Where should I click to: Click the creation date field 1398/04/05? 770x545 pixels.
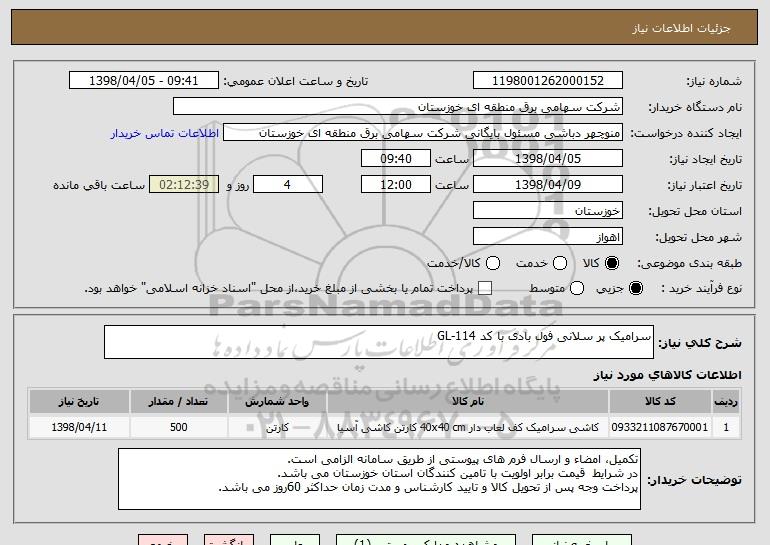548,159
